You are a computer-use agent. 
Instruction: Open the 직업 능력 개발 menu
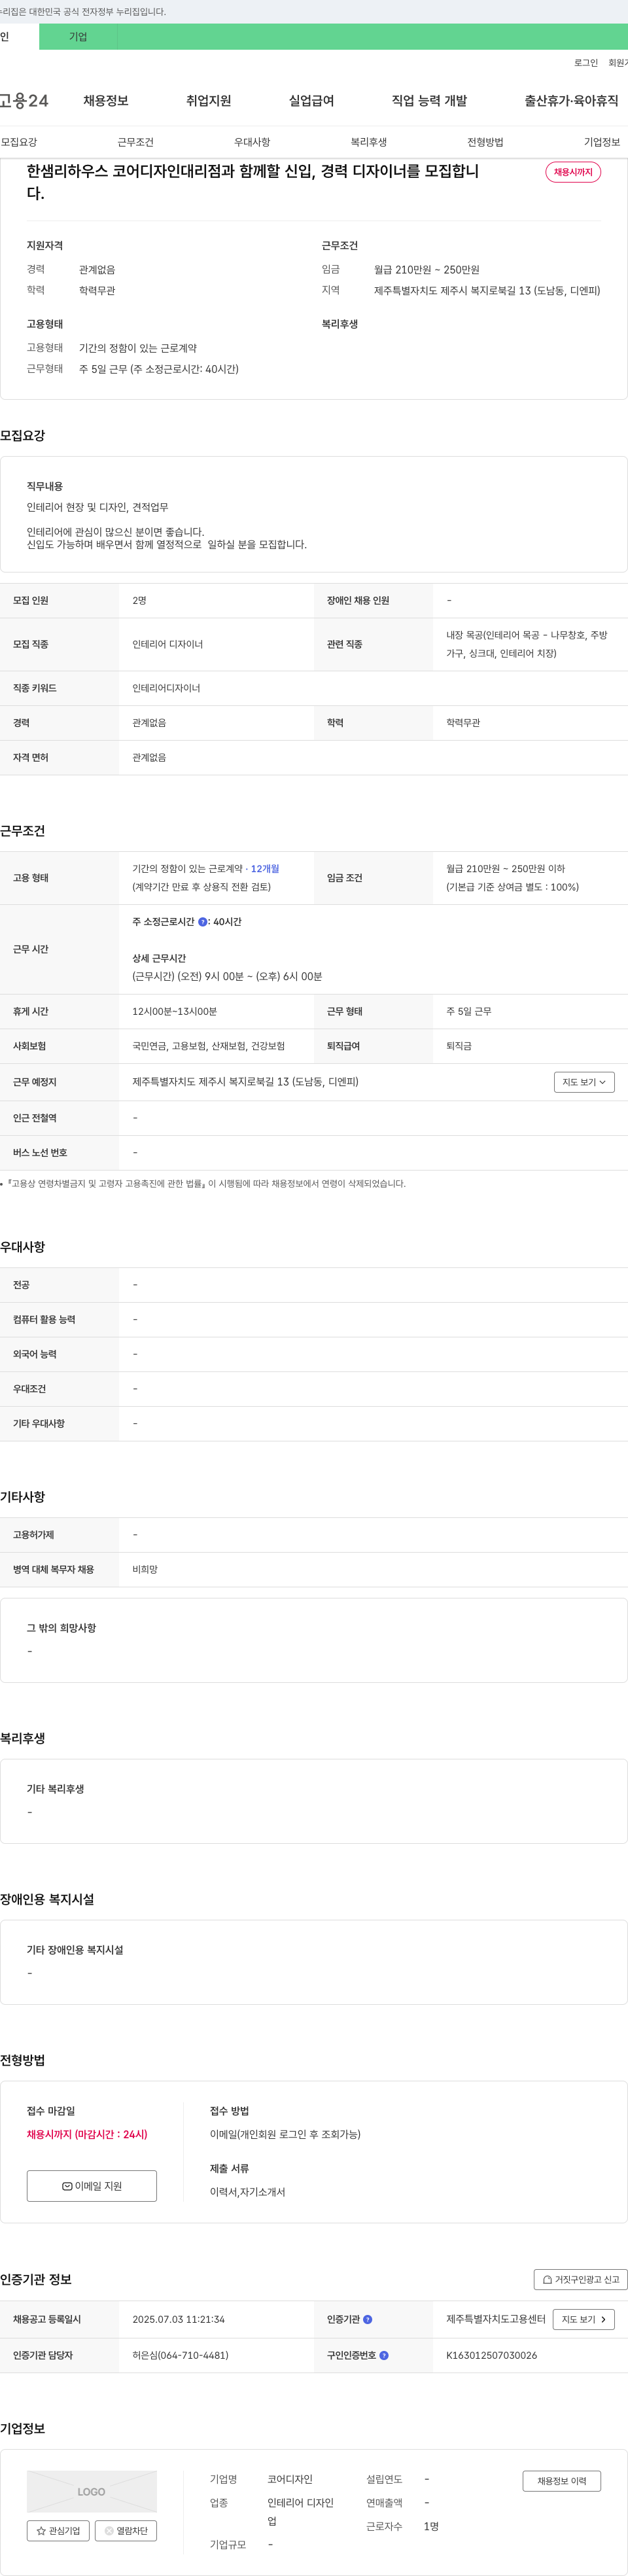coord(429,101)
